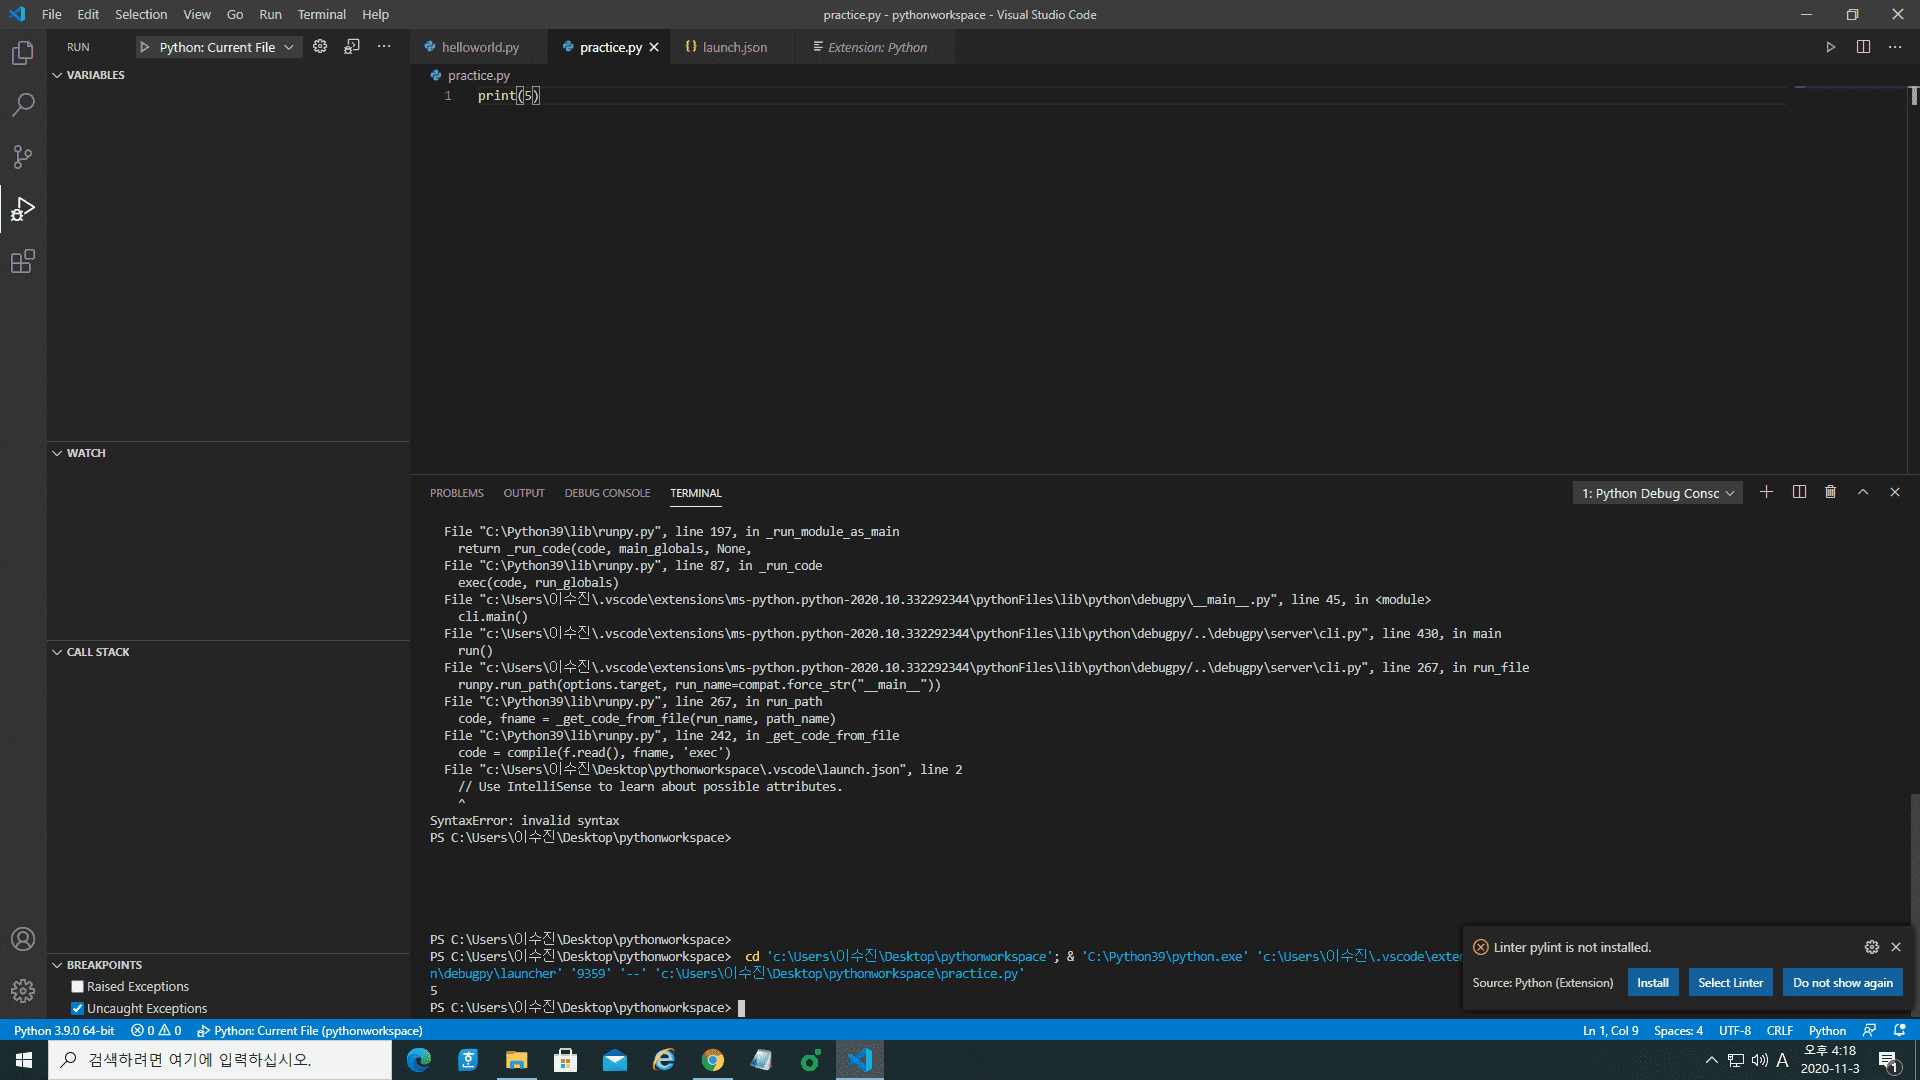Switch to the DEBUG CONSOLE tab

pyautogui.click(x=607, y=493)
